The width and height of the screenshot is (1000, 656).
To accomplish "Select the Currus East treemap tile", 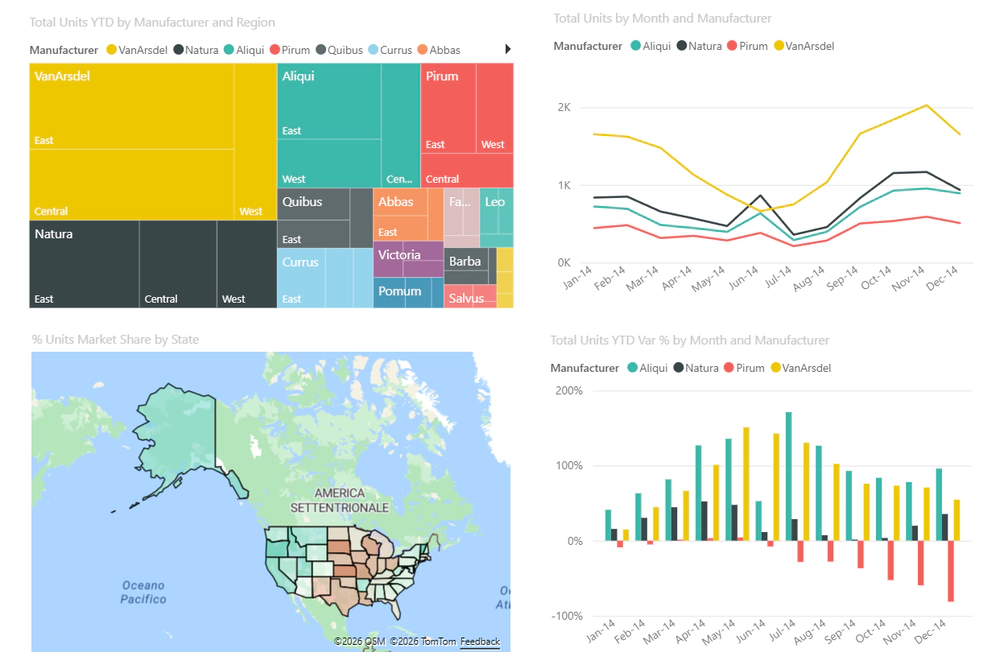I will pos(301,278).
